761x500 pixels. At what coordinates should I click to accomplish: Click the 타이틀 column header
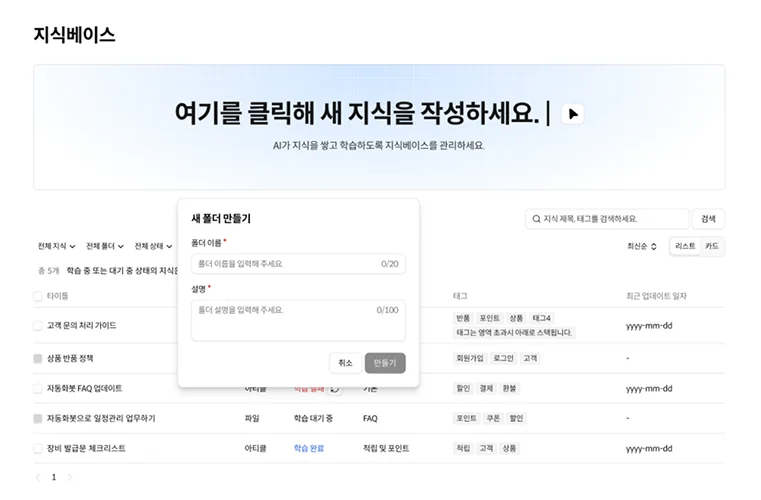click(57, 296)
